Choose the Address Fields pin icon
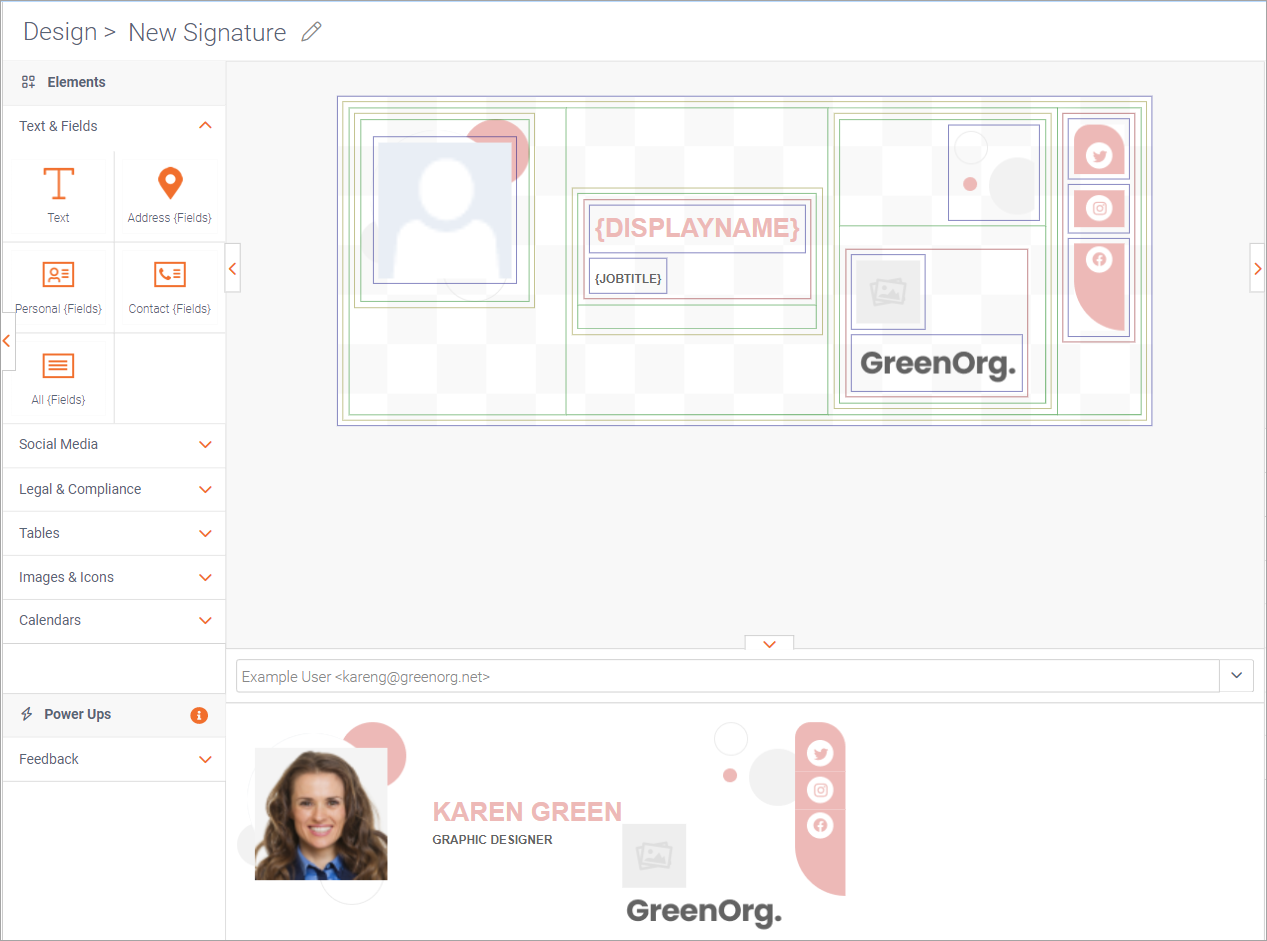 pyautogui.click(x=170, y=184)
